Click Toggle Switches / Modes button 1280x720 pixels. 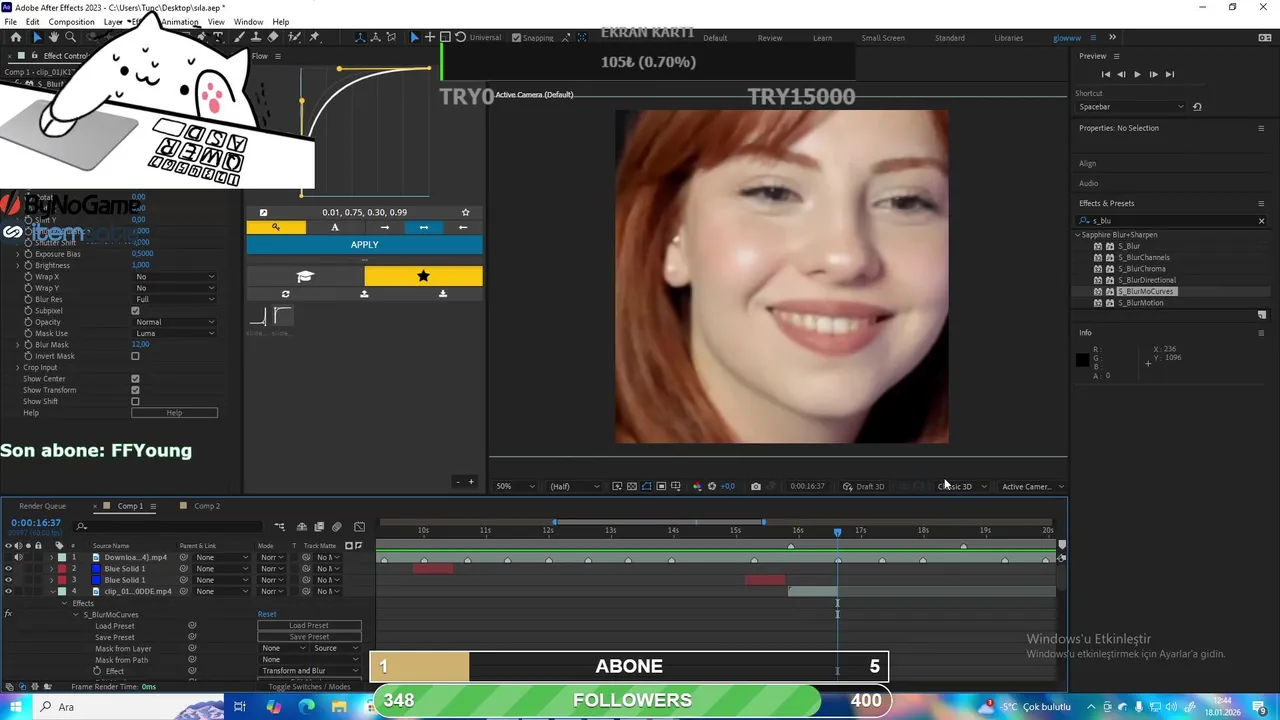309,687
